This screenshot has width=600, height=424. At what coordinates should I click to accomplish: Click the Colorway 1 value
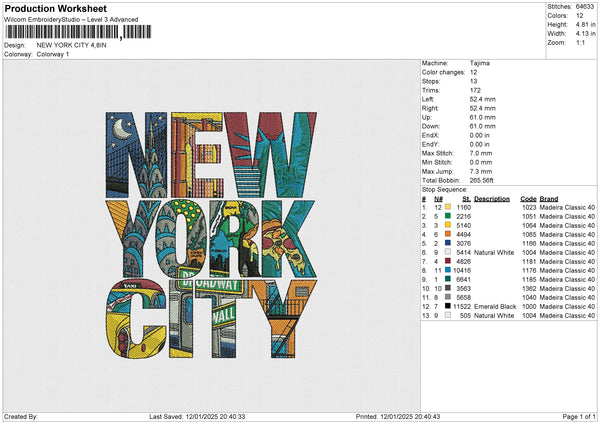[x=53, y=55]
